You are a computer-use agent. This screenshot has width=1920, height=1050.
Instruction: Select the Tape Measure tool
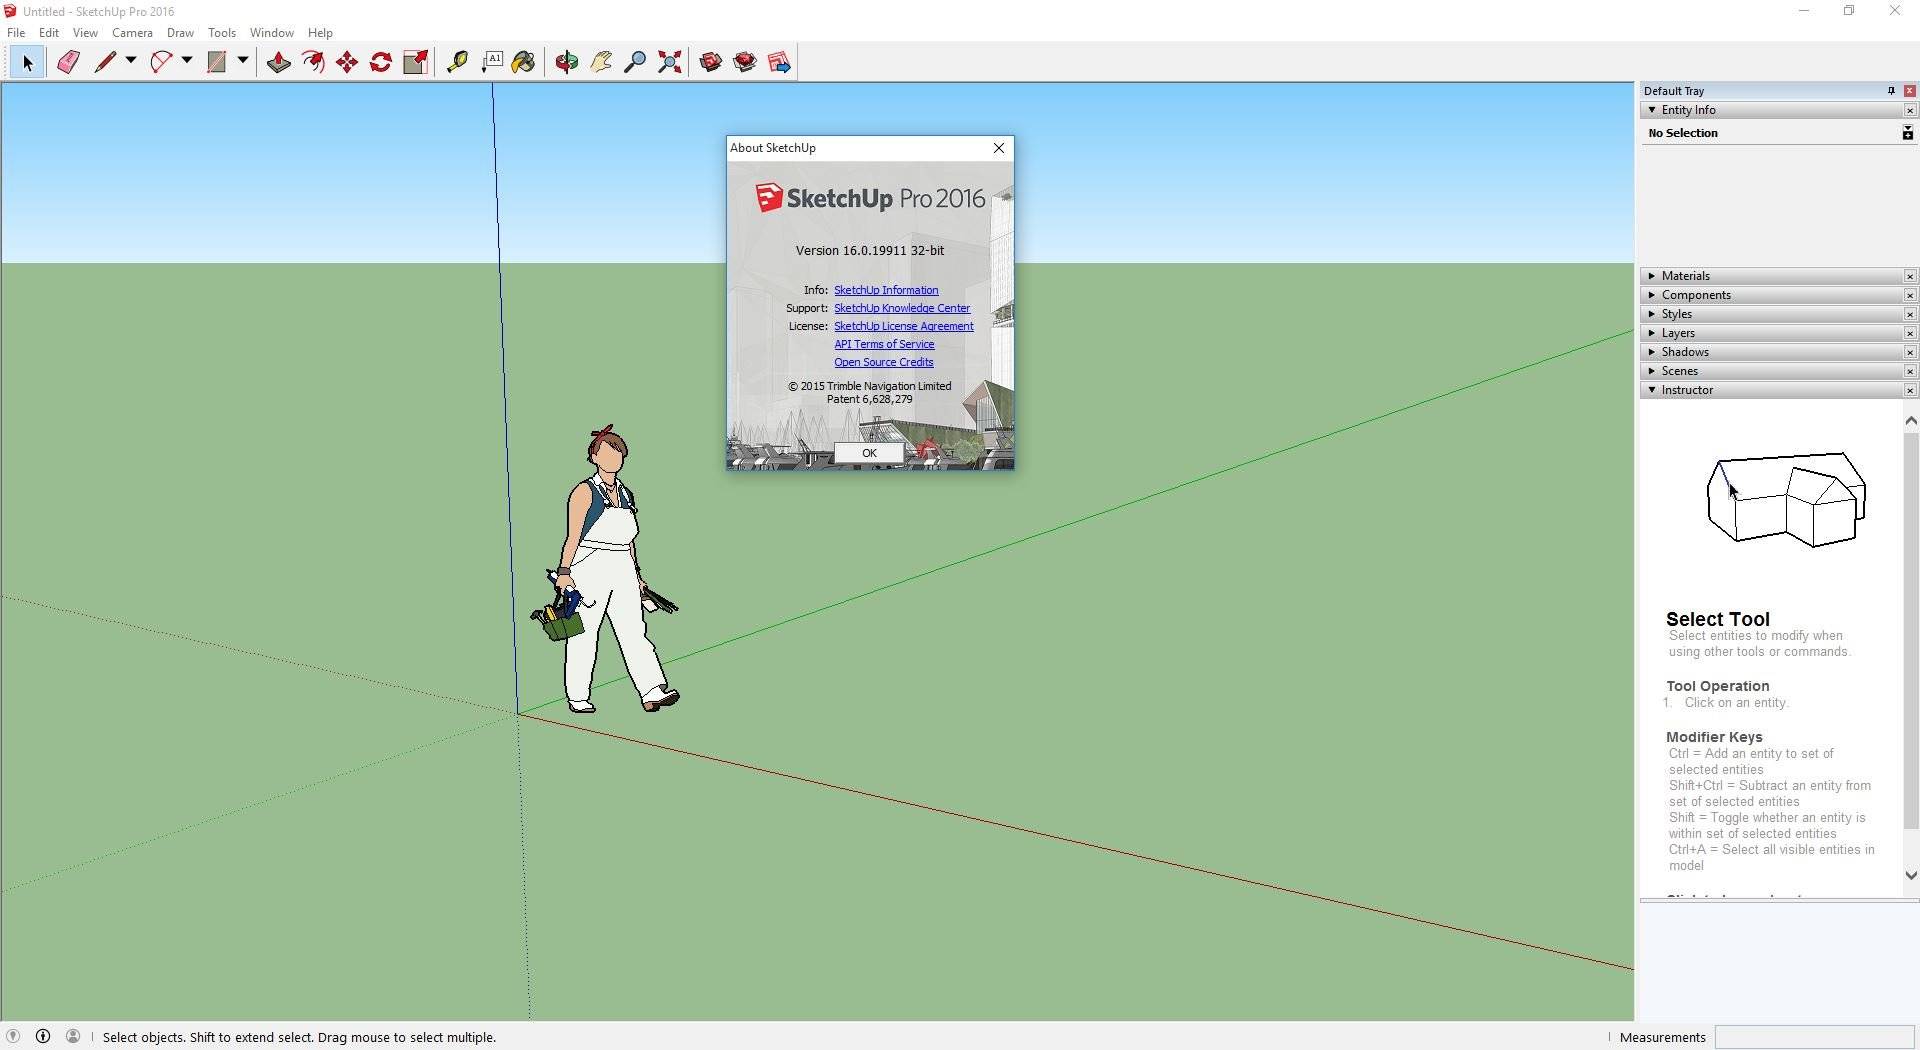(x=457, y=62)
